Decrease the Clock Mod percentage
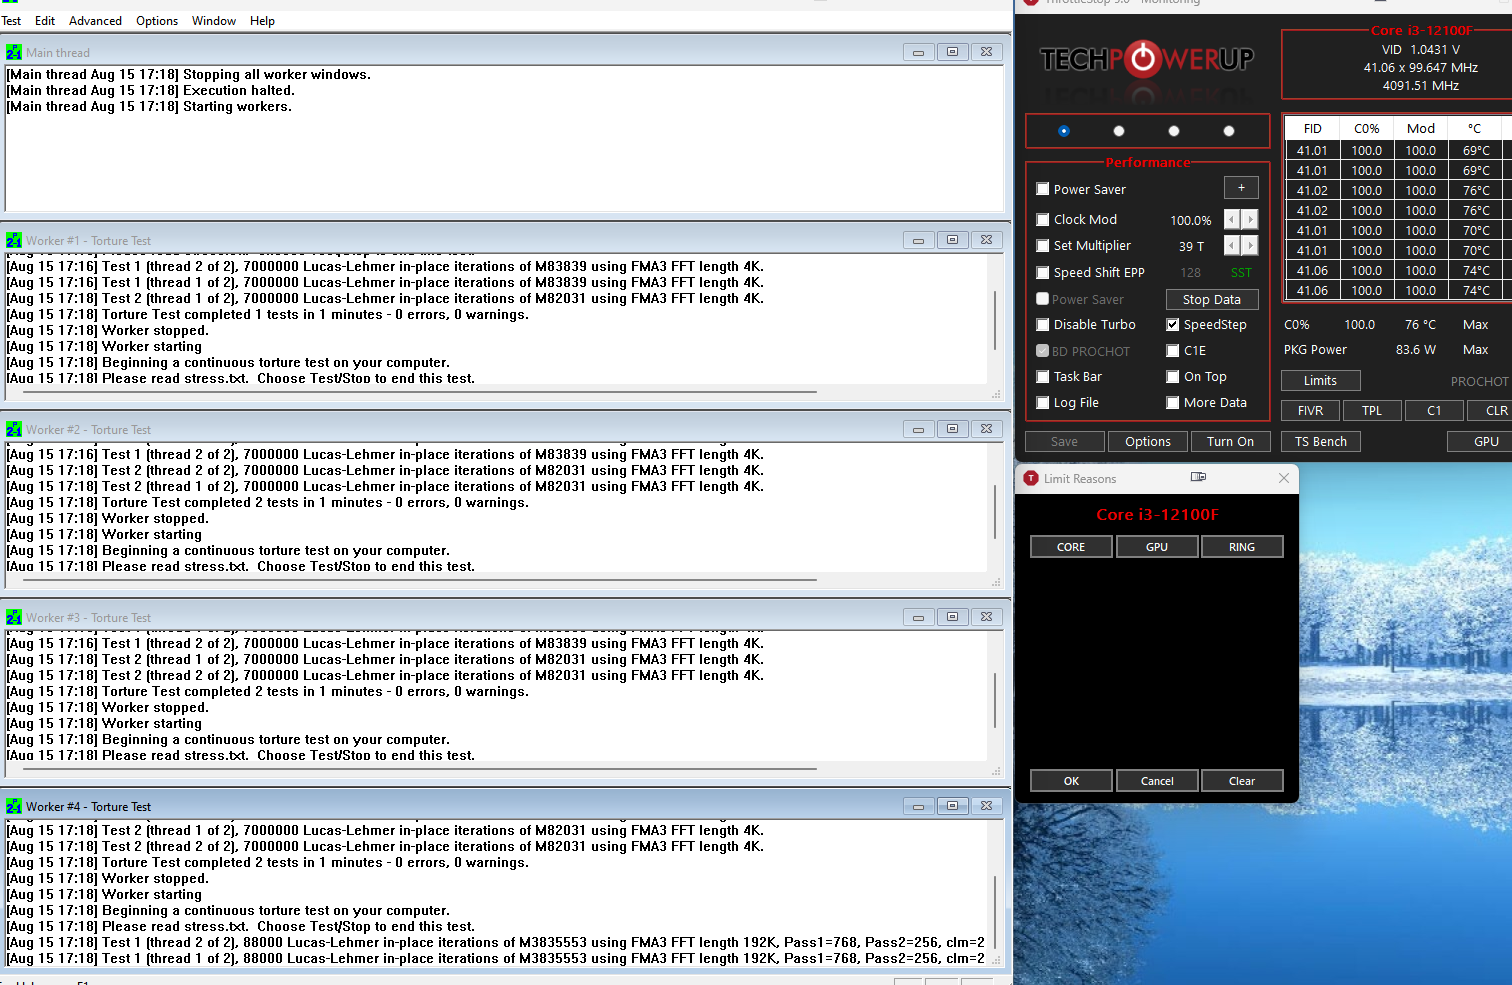Image resolution: width=1512 pixels, height=985 pixels. click(x=1232, y=219)
